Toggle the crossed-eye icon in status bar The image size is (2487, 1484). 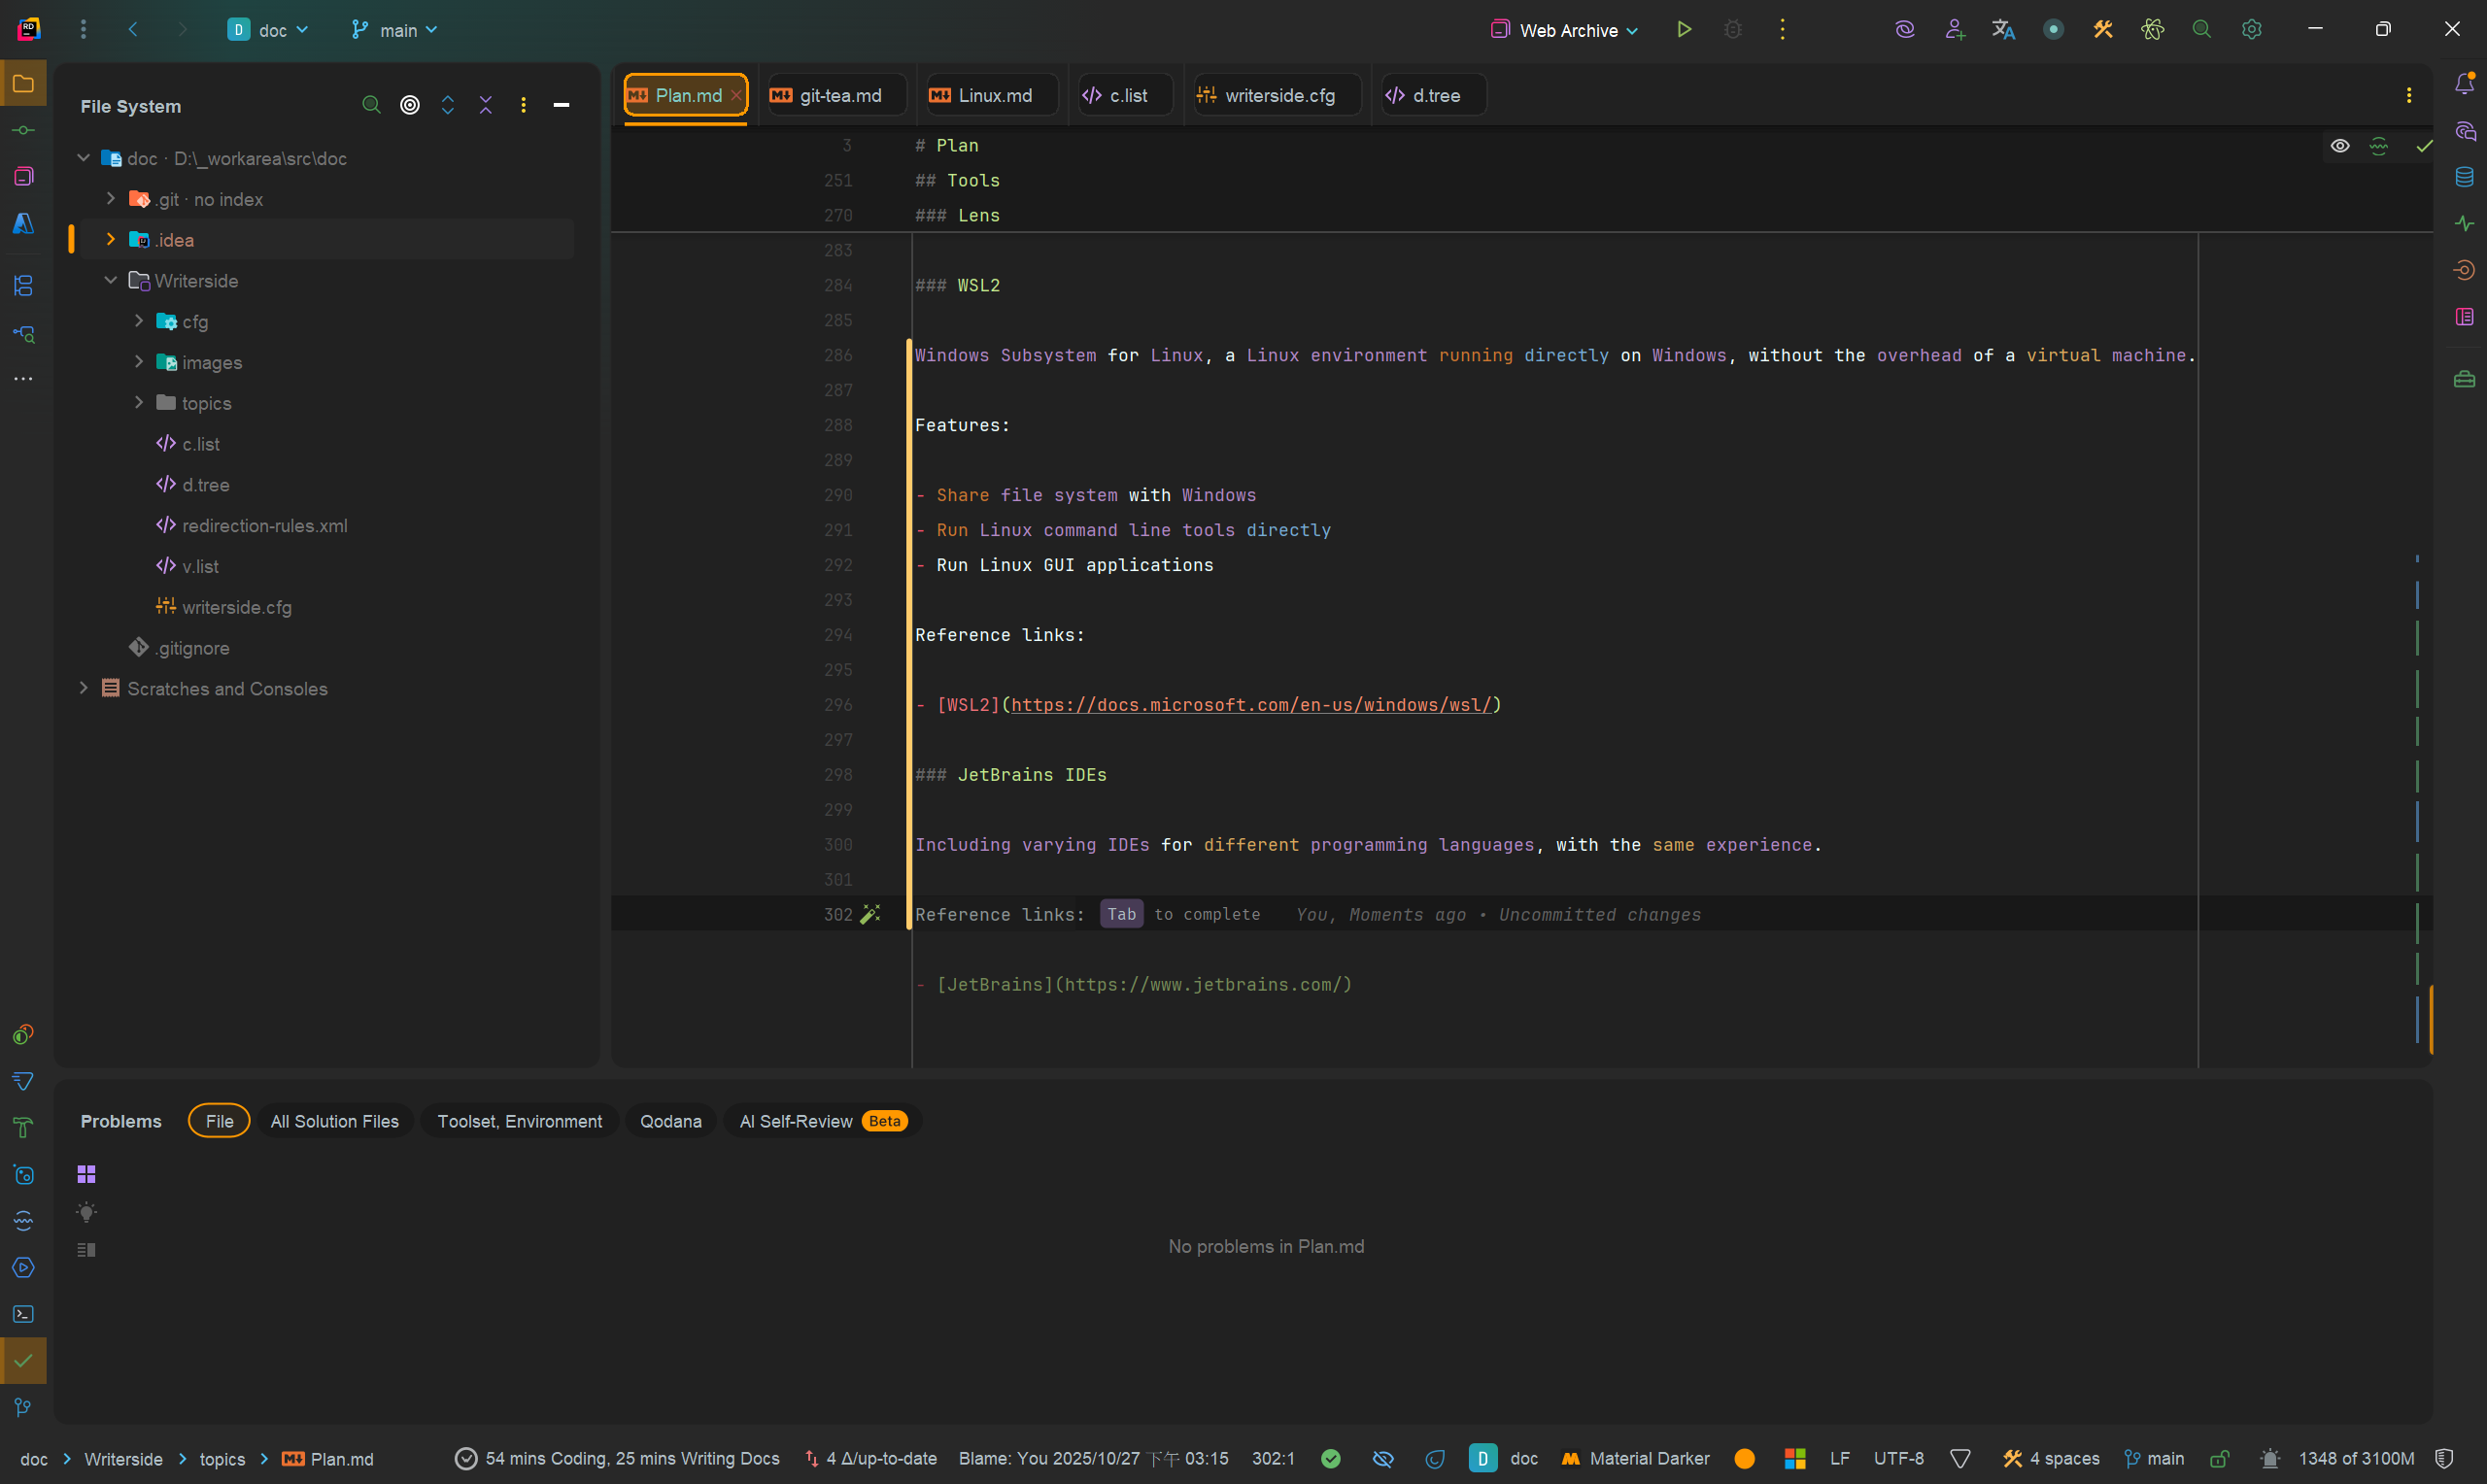pyautogui.click(x=1383, y=1459)
